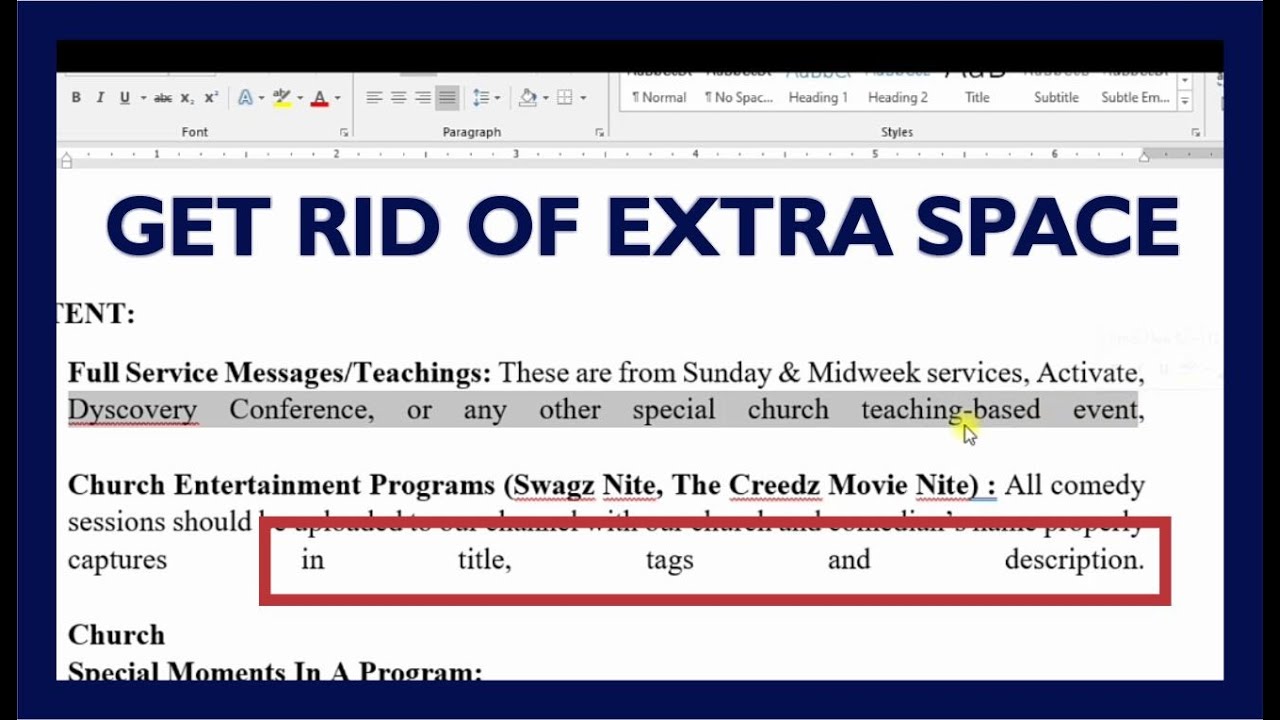Open Styles pane launcher
The image size is (1280, 720).
(1195, 132)
